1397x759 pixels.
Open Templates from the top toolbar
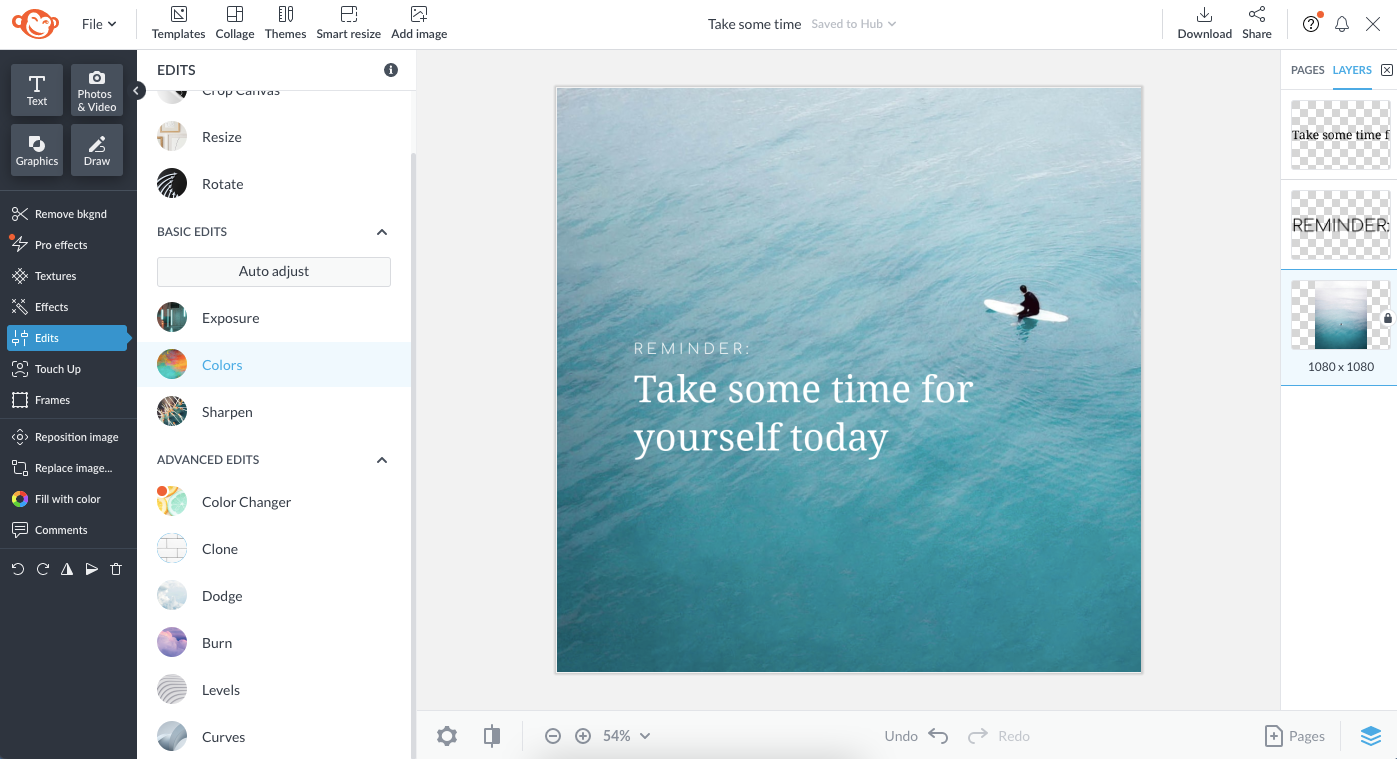click(178, 23)
